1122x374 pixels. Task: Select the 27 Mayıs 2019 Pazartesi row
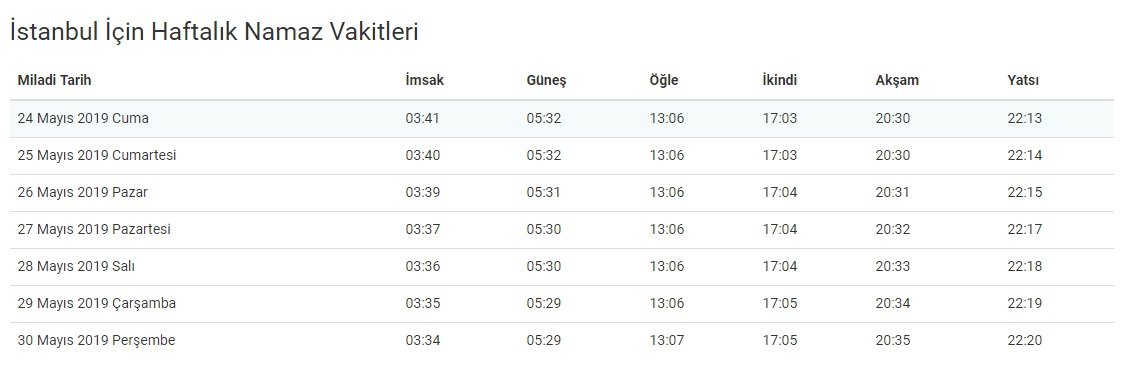click(562, 230)
